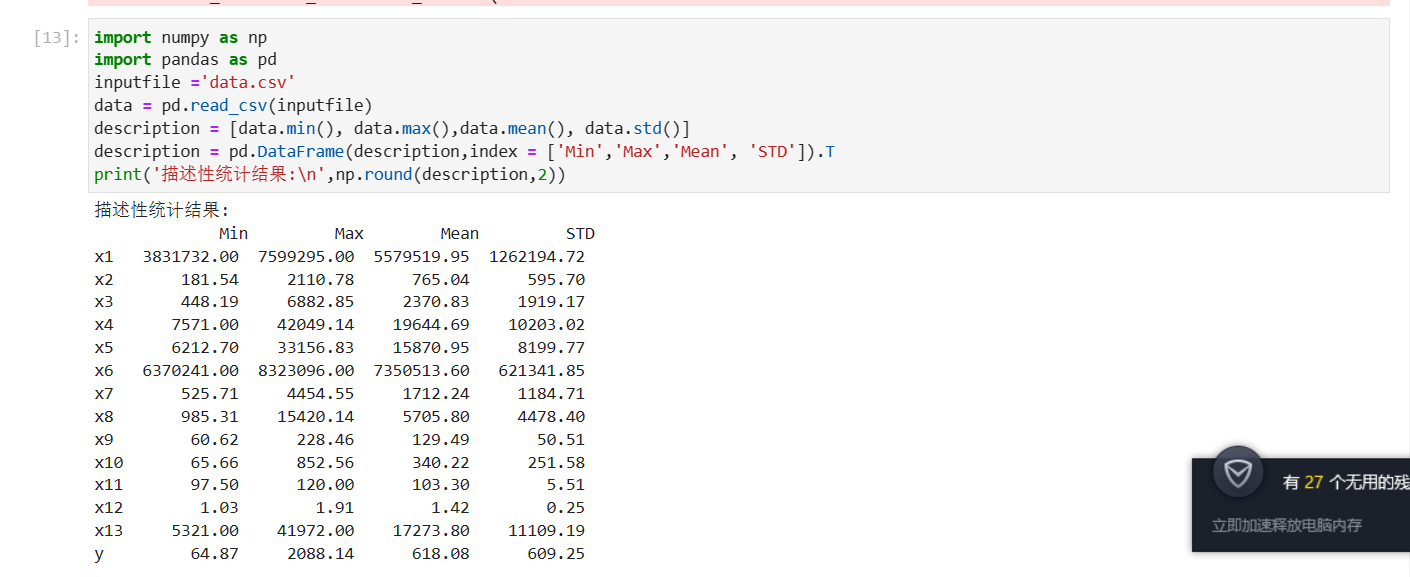This screenshot has height=577, width=1410.
Task: Click the value '228.46'
Action: 325,440
